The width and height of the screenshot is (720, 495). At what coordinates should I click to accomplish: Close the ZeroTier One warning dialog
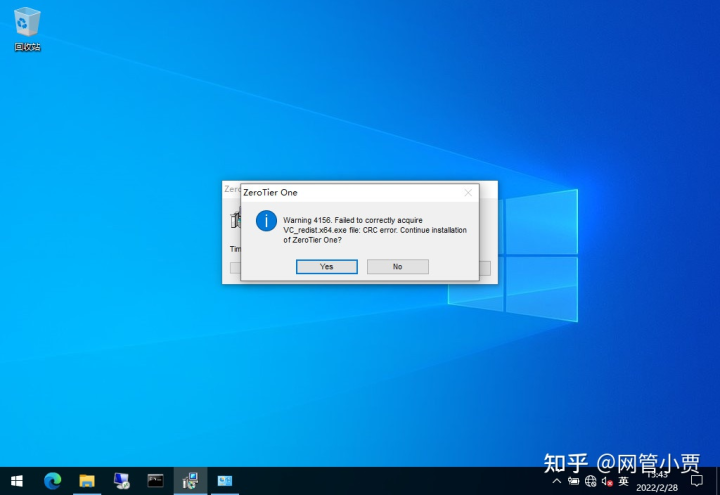(x=468, y=193)
